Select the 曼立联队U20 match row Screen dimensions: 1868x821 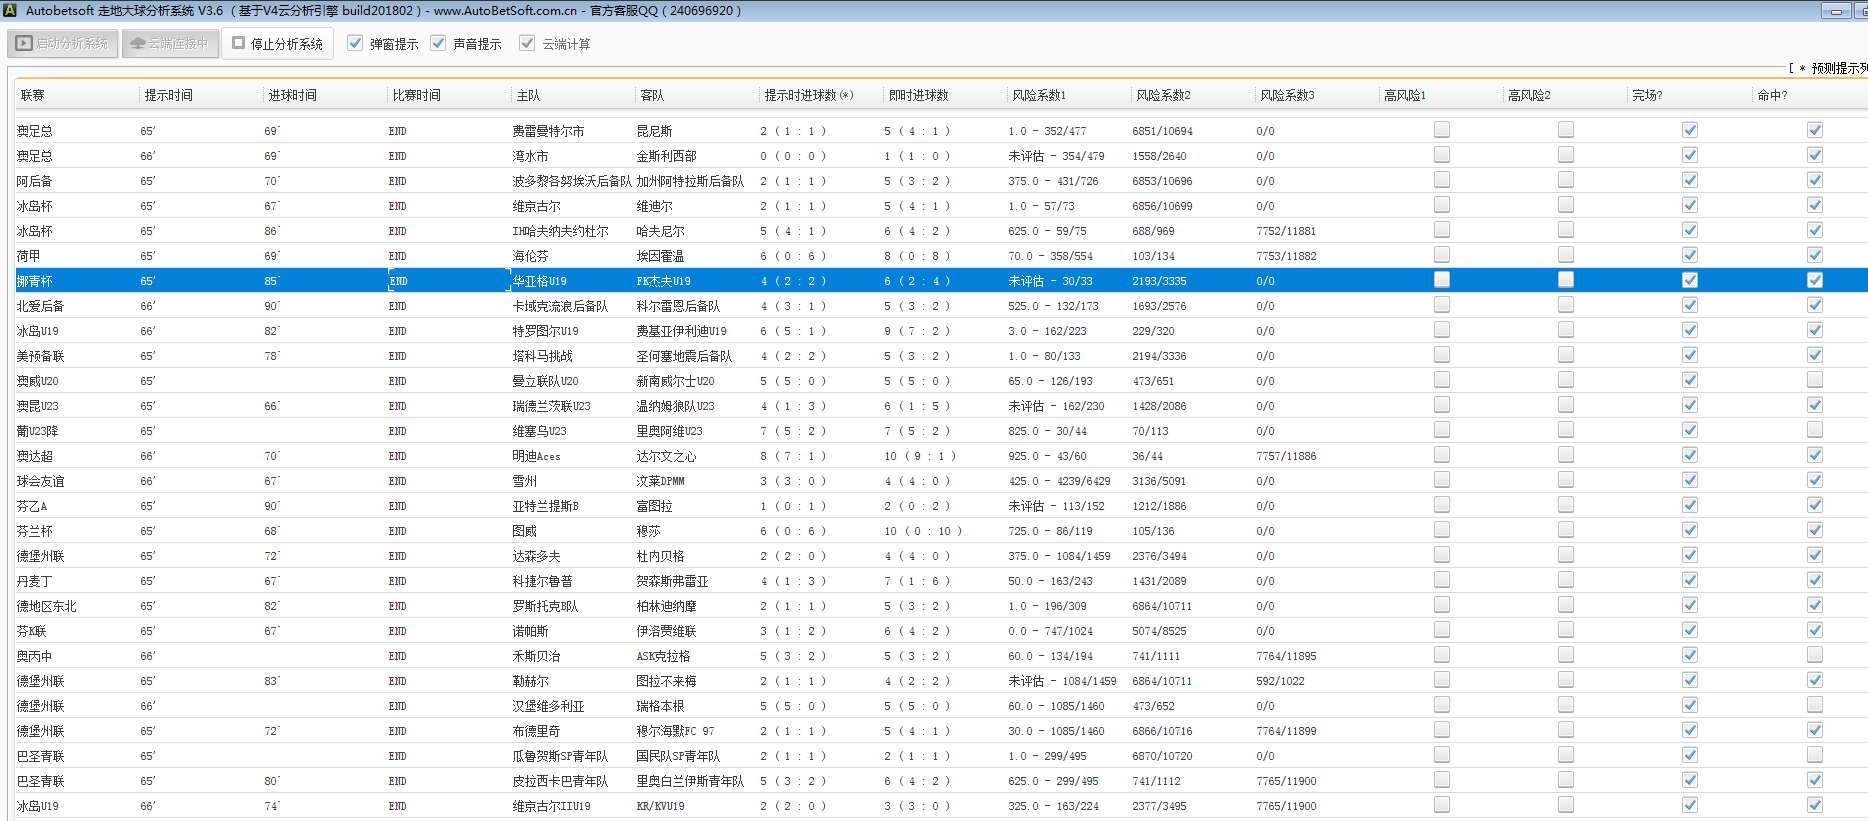coord(545,381)
